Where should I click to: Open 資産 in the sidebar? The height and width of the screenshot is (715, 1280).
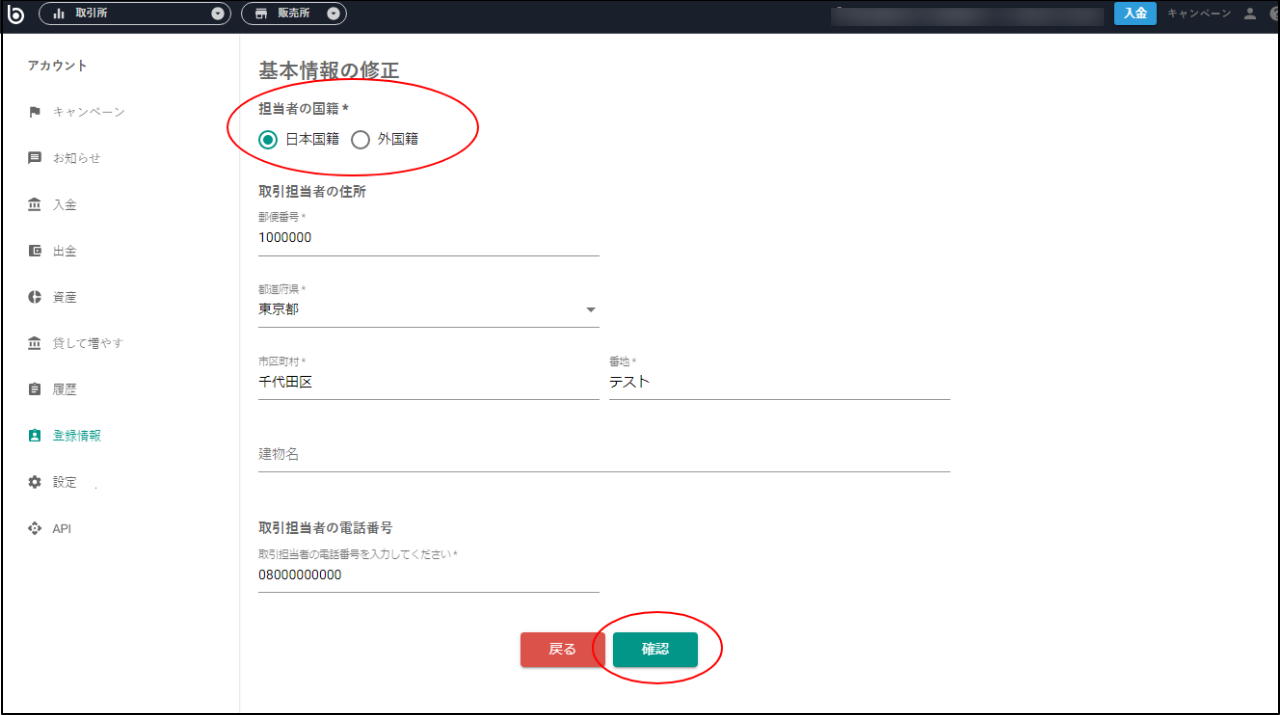[65, 297]
